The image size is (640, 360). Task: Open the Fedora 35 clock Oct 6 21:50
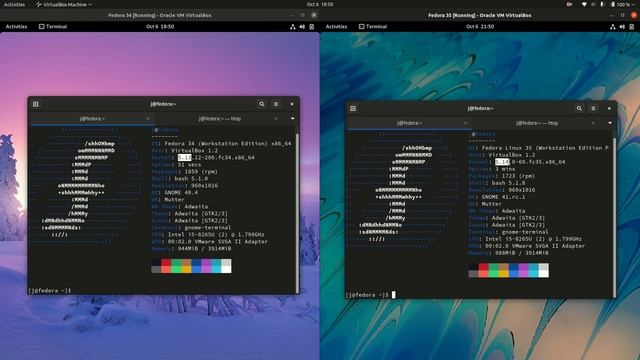(x=480, y=27)
